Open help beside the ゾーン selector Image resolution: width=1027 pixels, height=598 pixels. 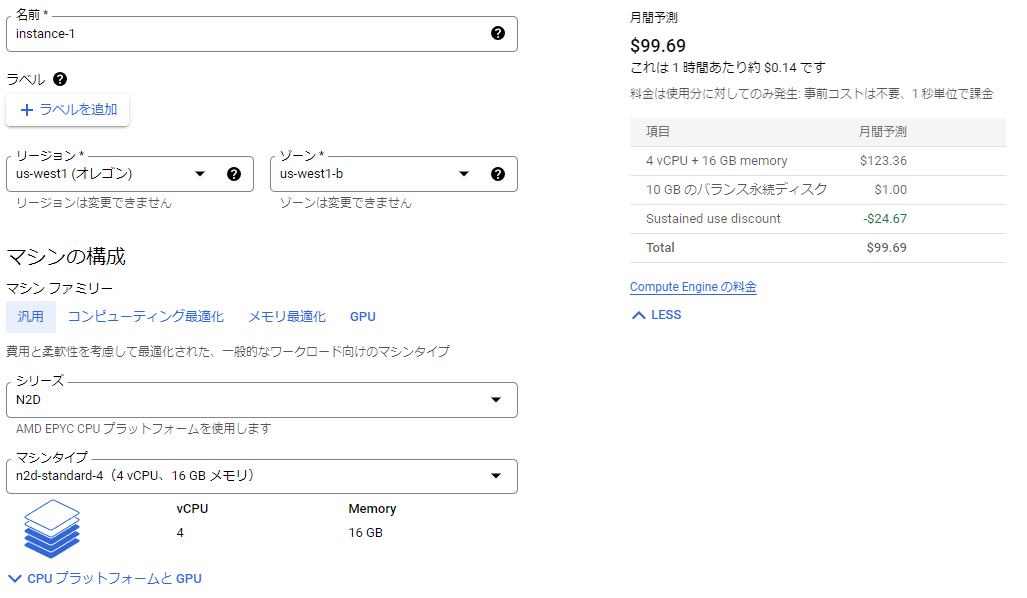(497, 173)
